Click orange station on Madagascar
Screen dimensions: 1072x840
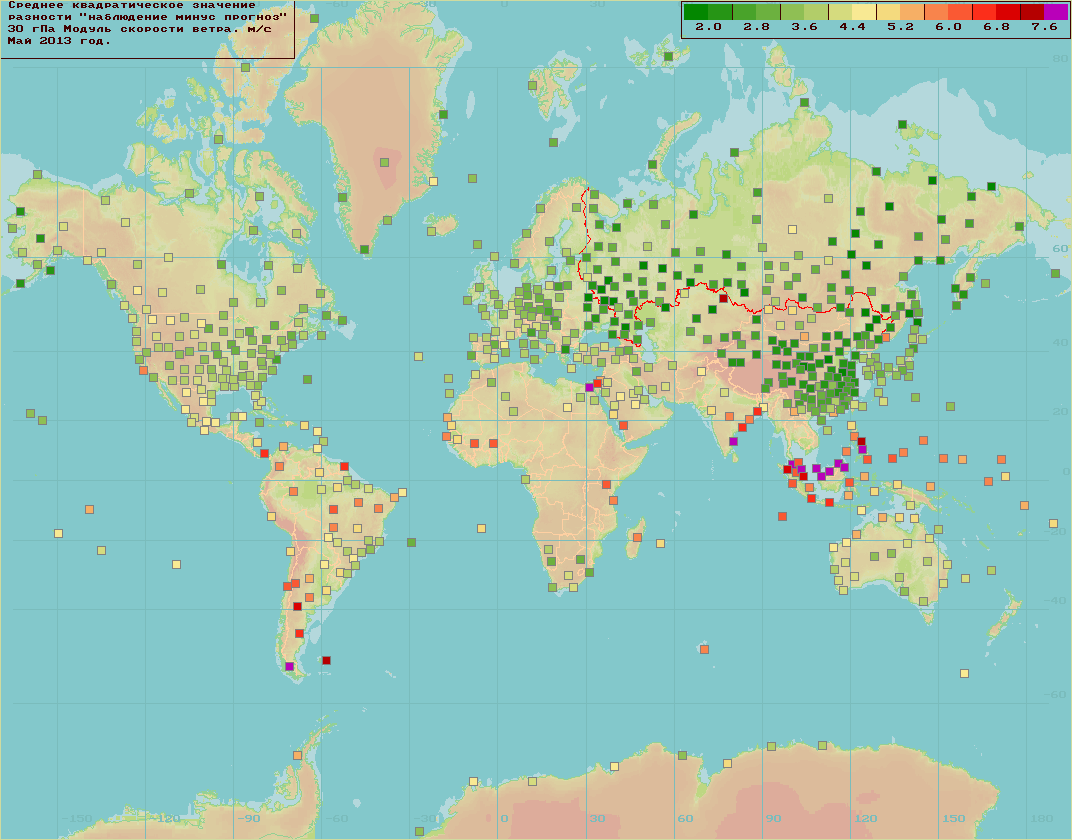[637, 538]
